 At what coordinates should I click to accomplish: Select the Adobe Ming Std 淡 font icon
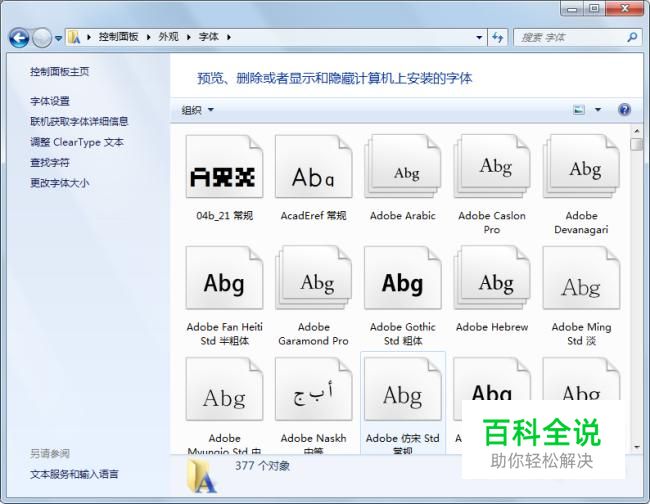[x=581, y=278]
